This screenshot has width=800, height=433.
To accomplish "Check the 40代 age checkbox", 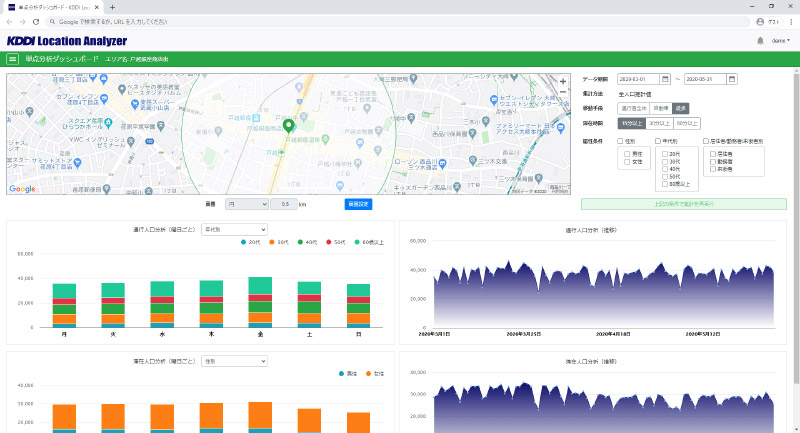I will pos(665,169).
